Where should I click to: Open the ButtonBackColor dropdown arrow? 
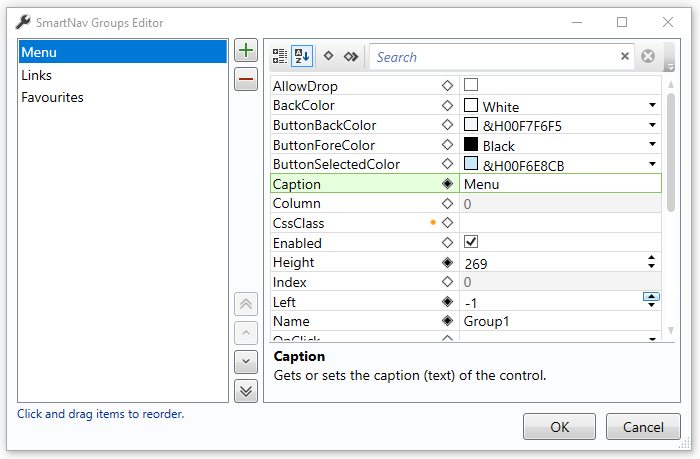pyautogui.click(x=652, y=125)
